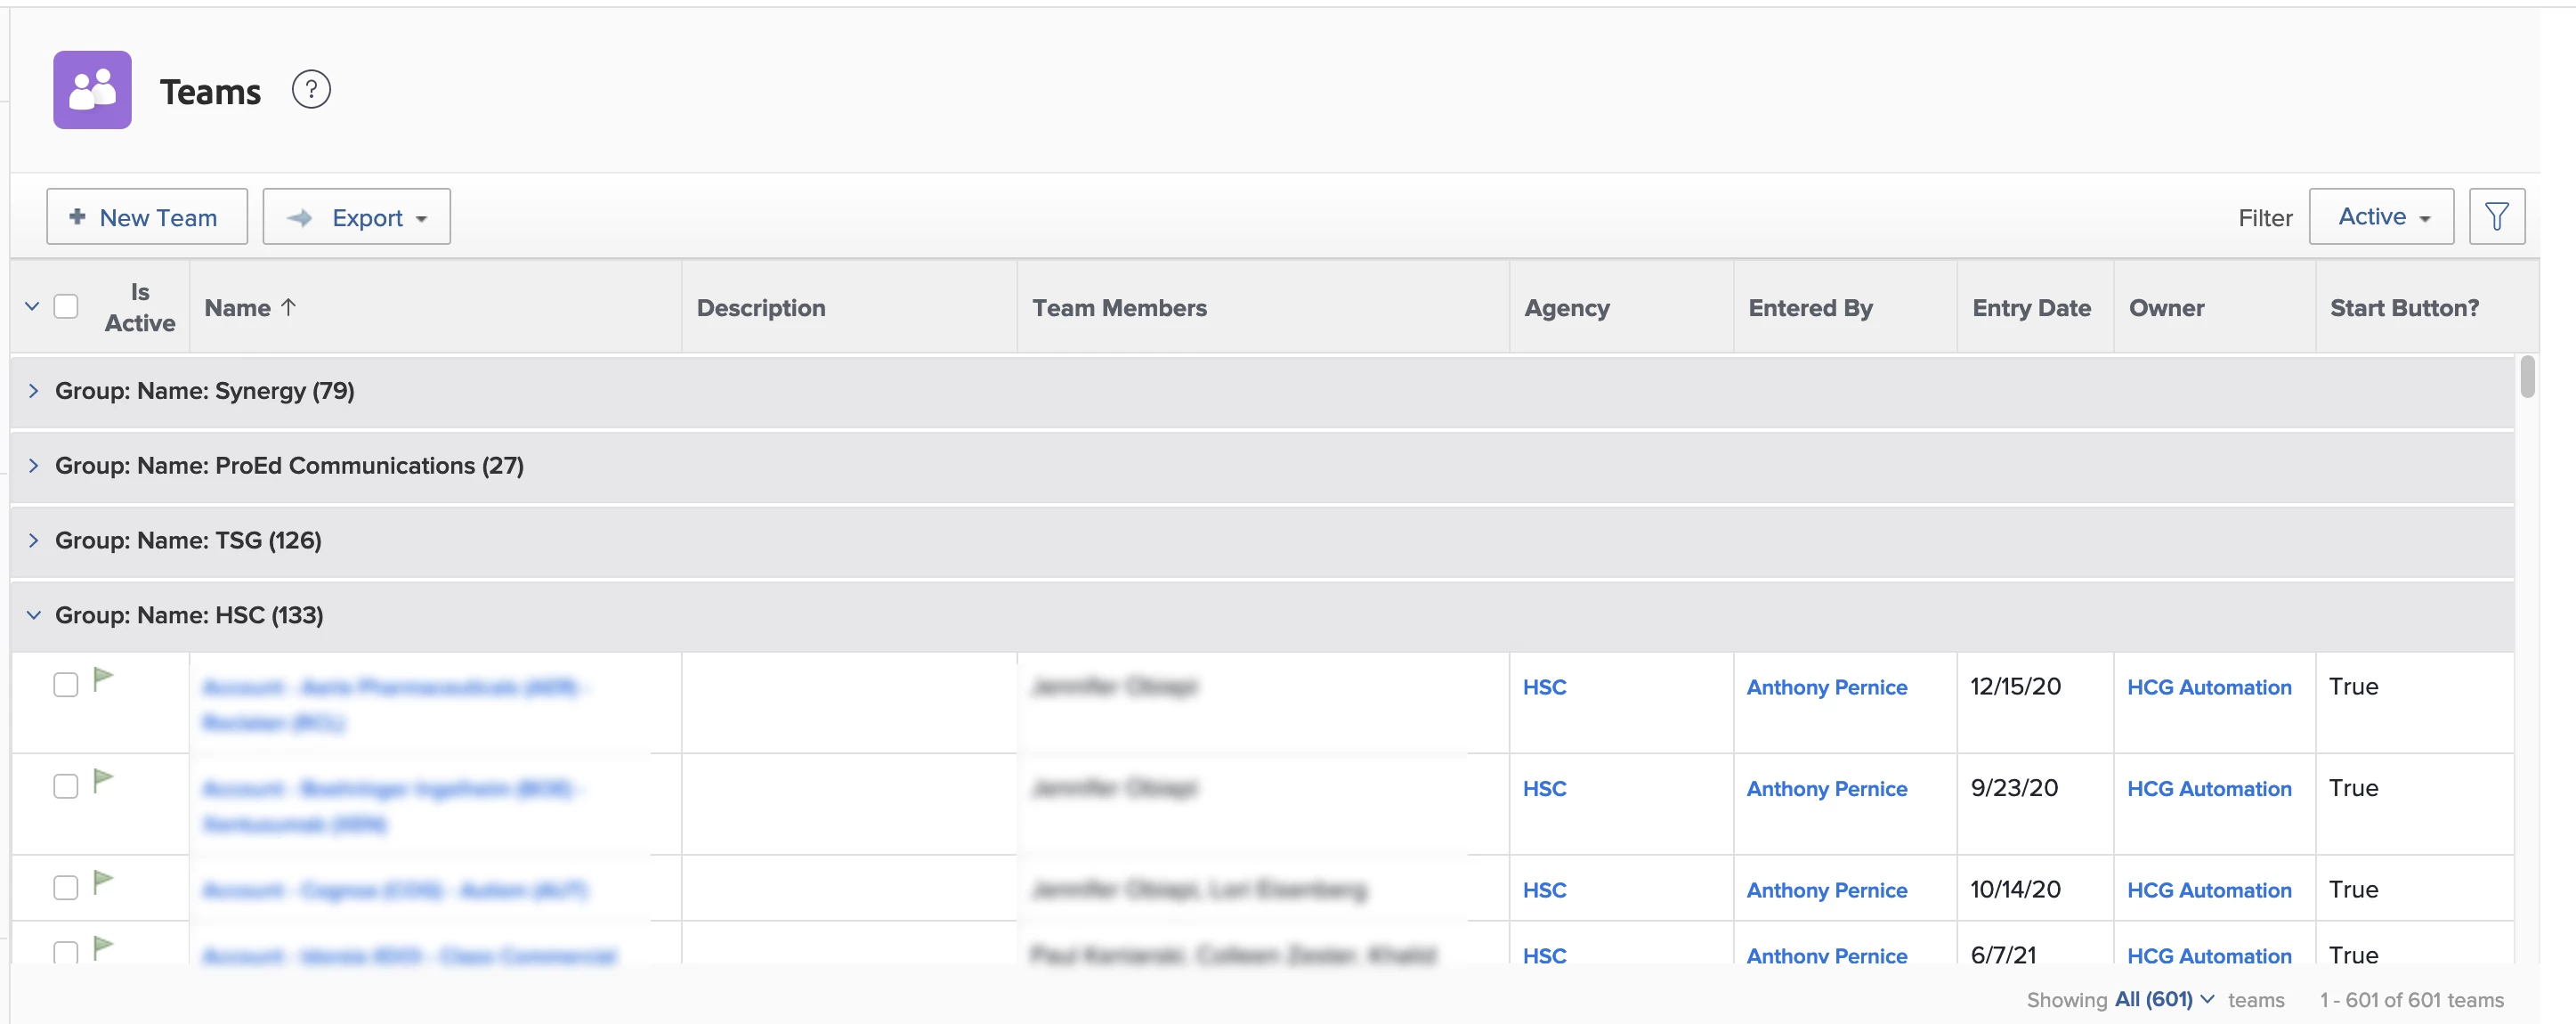Open the Active filter dropdown
Image resolution: width=2576 pixels, height=1024 pixels.
tap(2381, 217)
